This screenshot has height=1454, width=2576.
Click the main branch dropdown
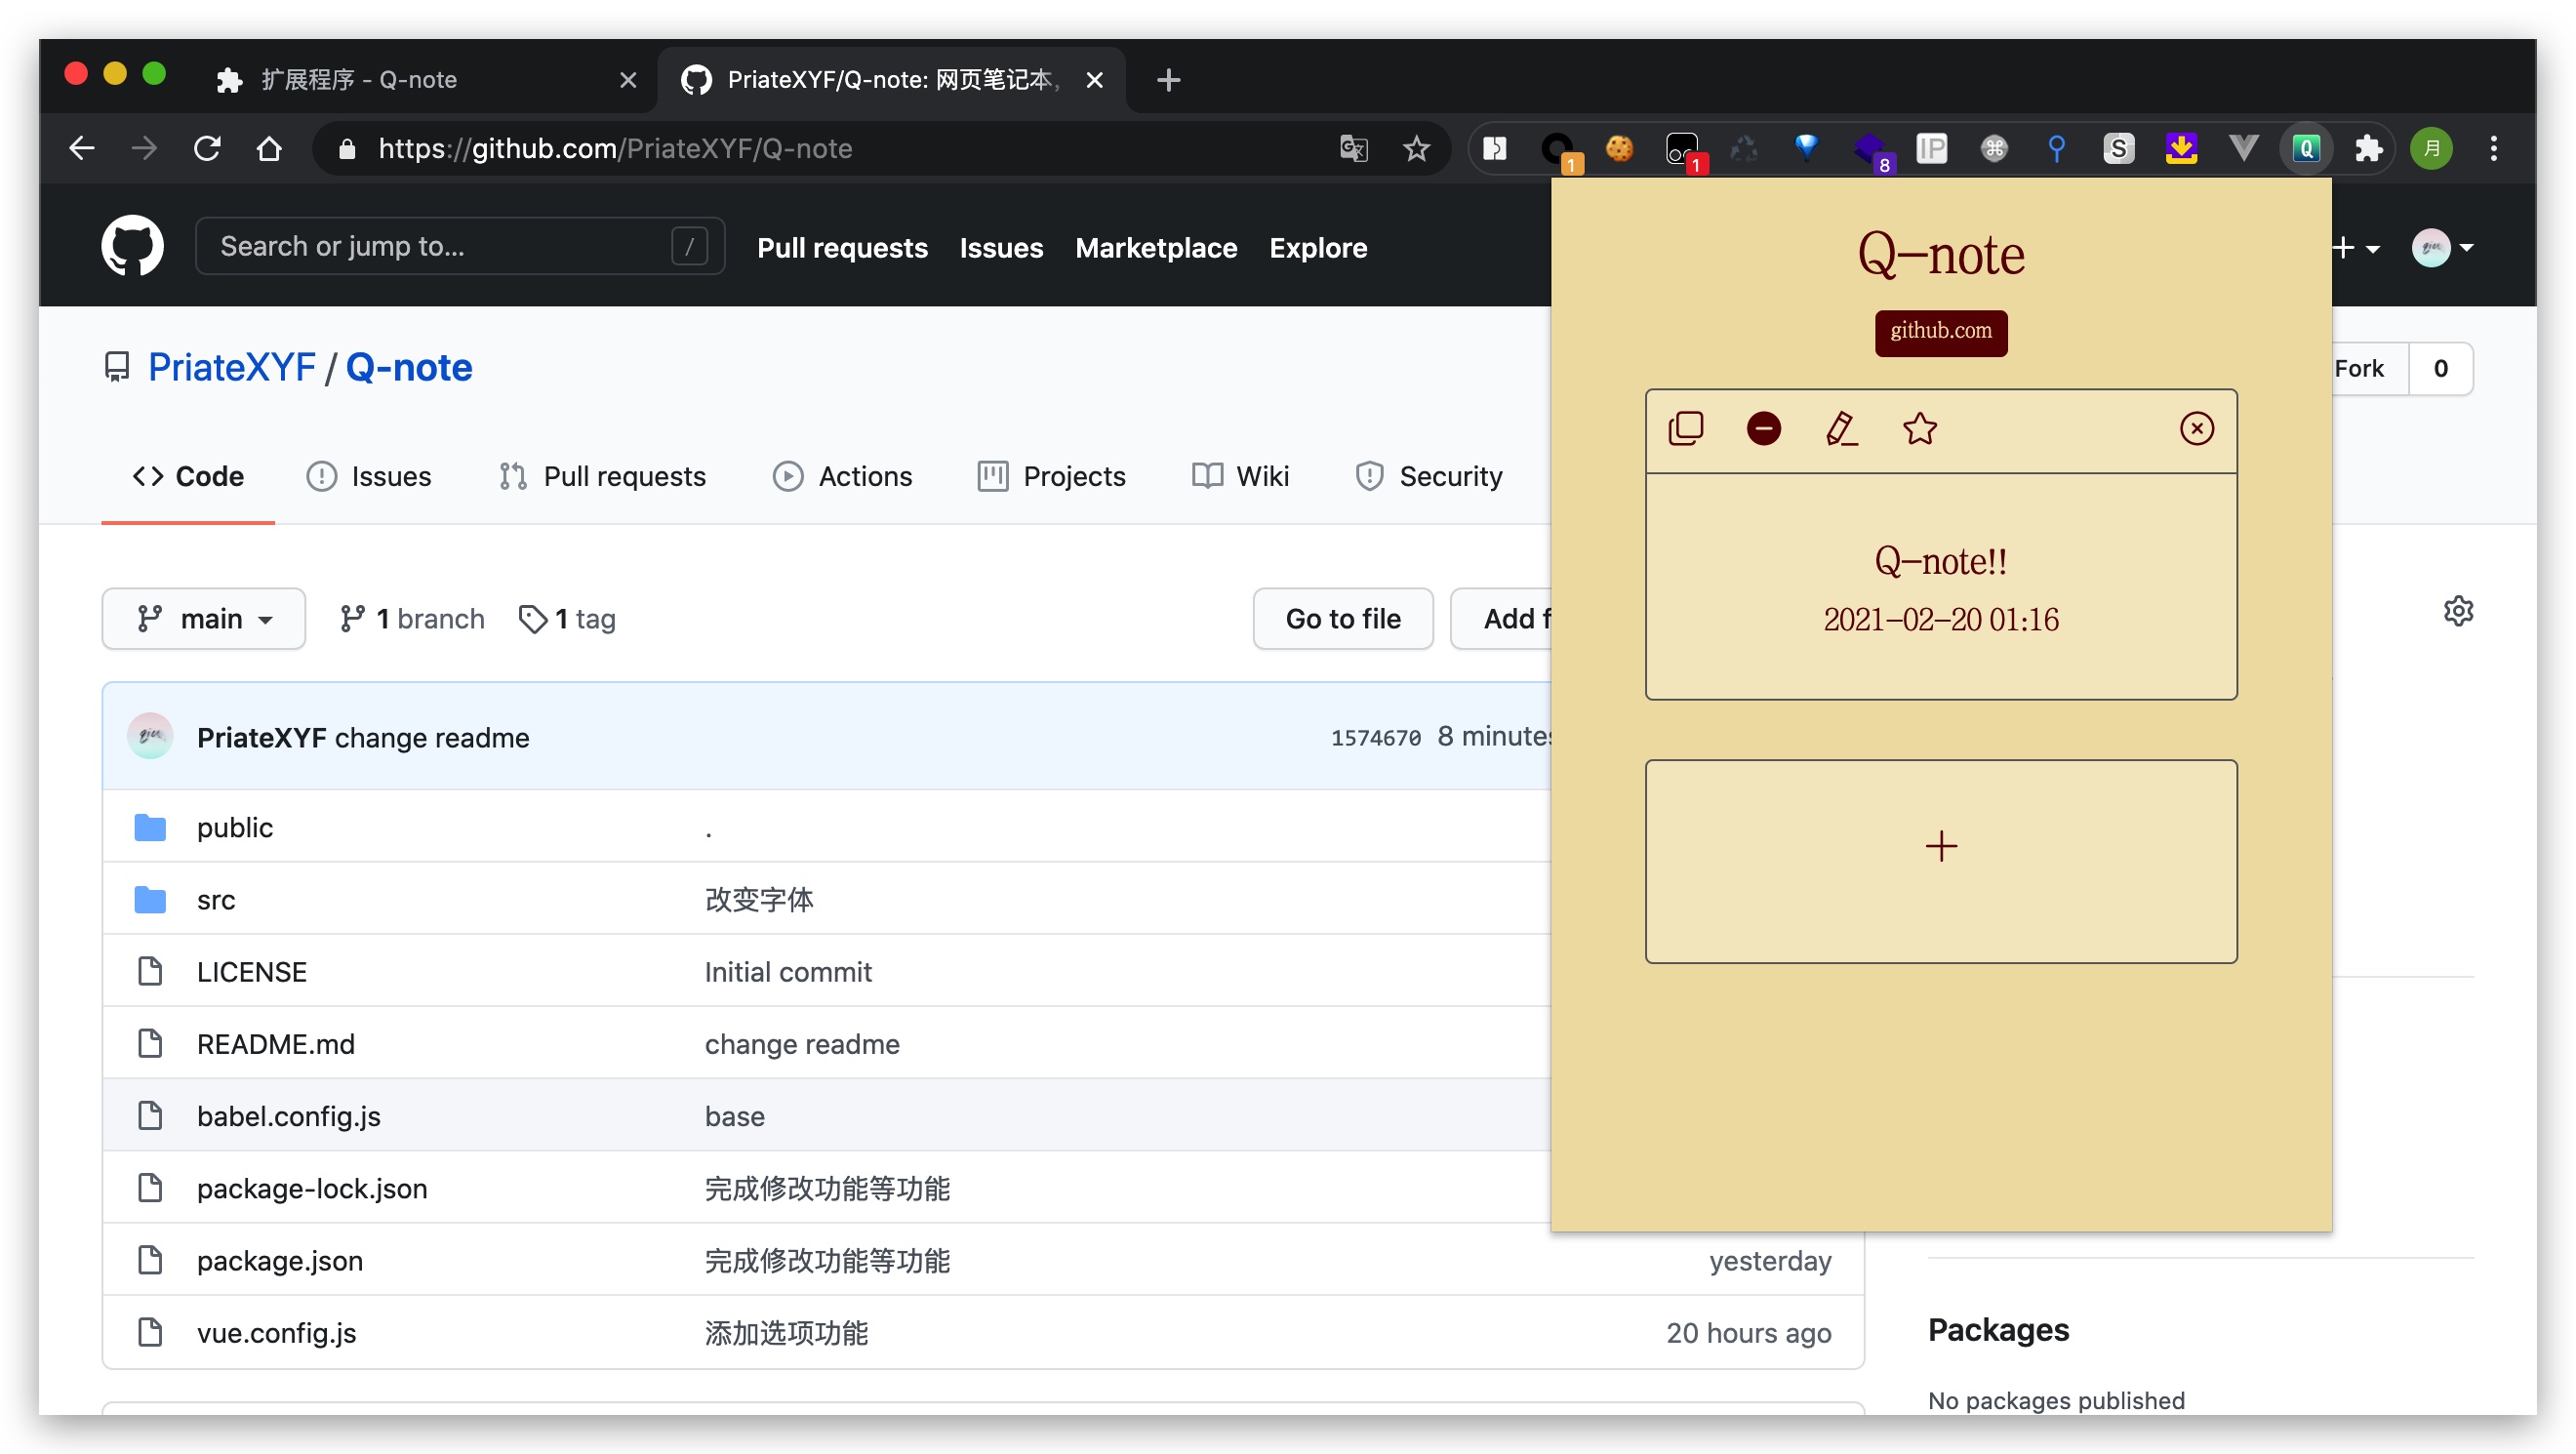click(204, 619)
